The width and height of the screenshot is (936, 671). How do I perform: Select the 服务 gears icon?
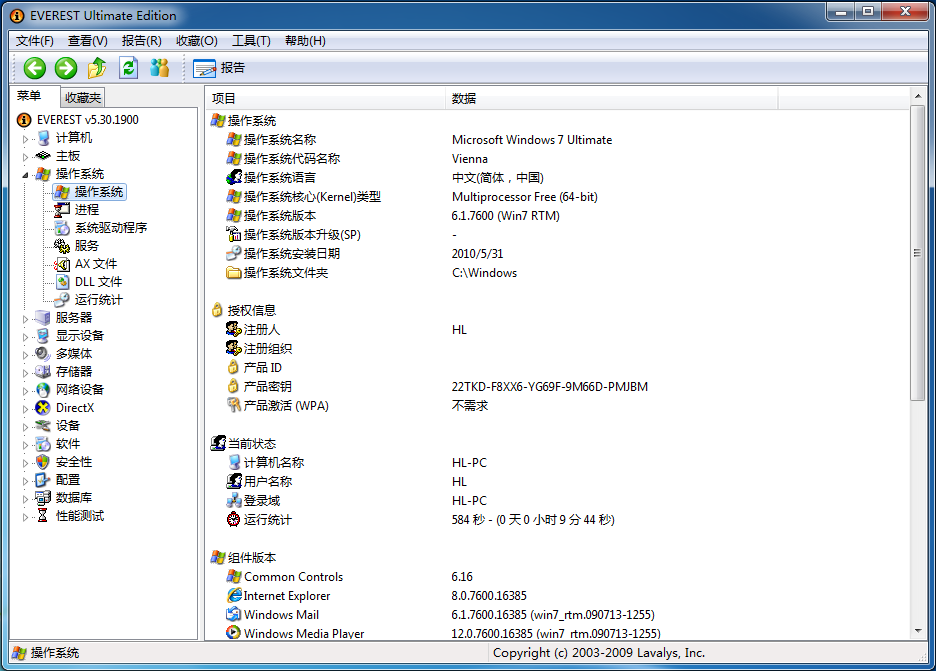pos(62,246)
